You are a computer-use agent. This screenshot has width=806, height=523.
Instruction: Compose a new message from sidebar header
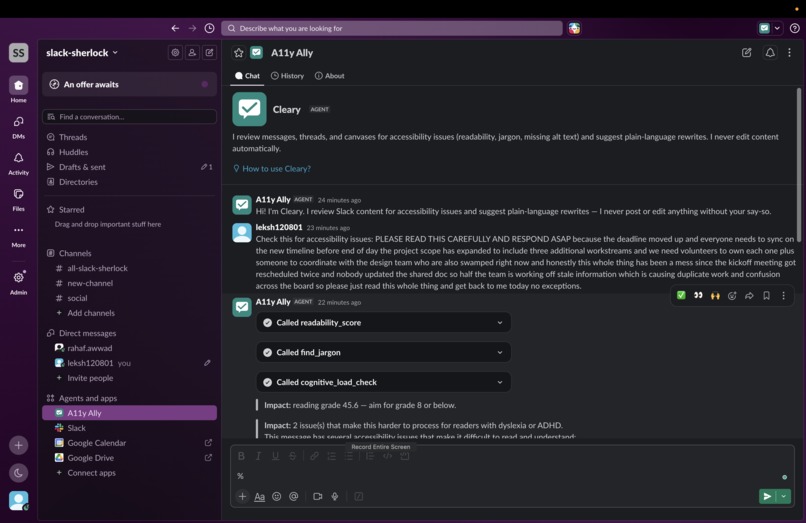(209, 52)
